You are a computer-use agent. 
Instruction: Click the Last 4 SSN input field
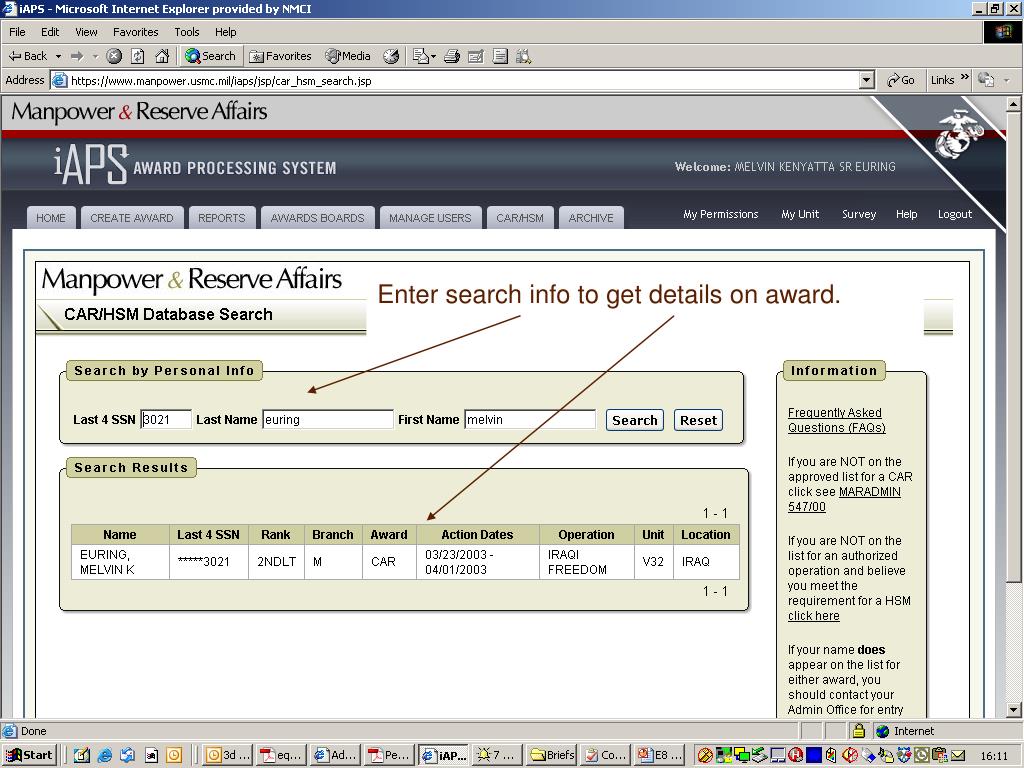166,419
